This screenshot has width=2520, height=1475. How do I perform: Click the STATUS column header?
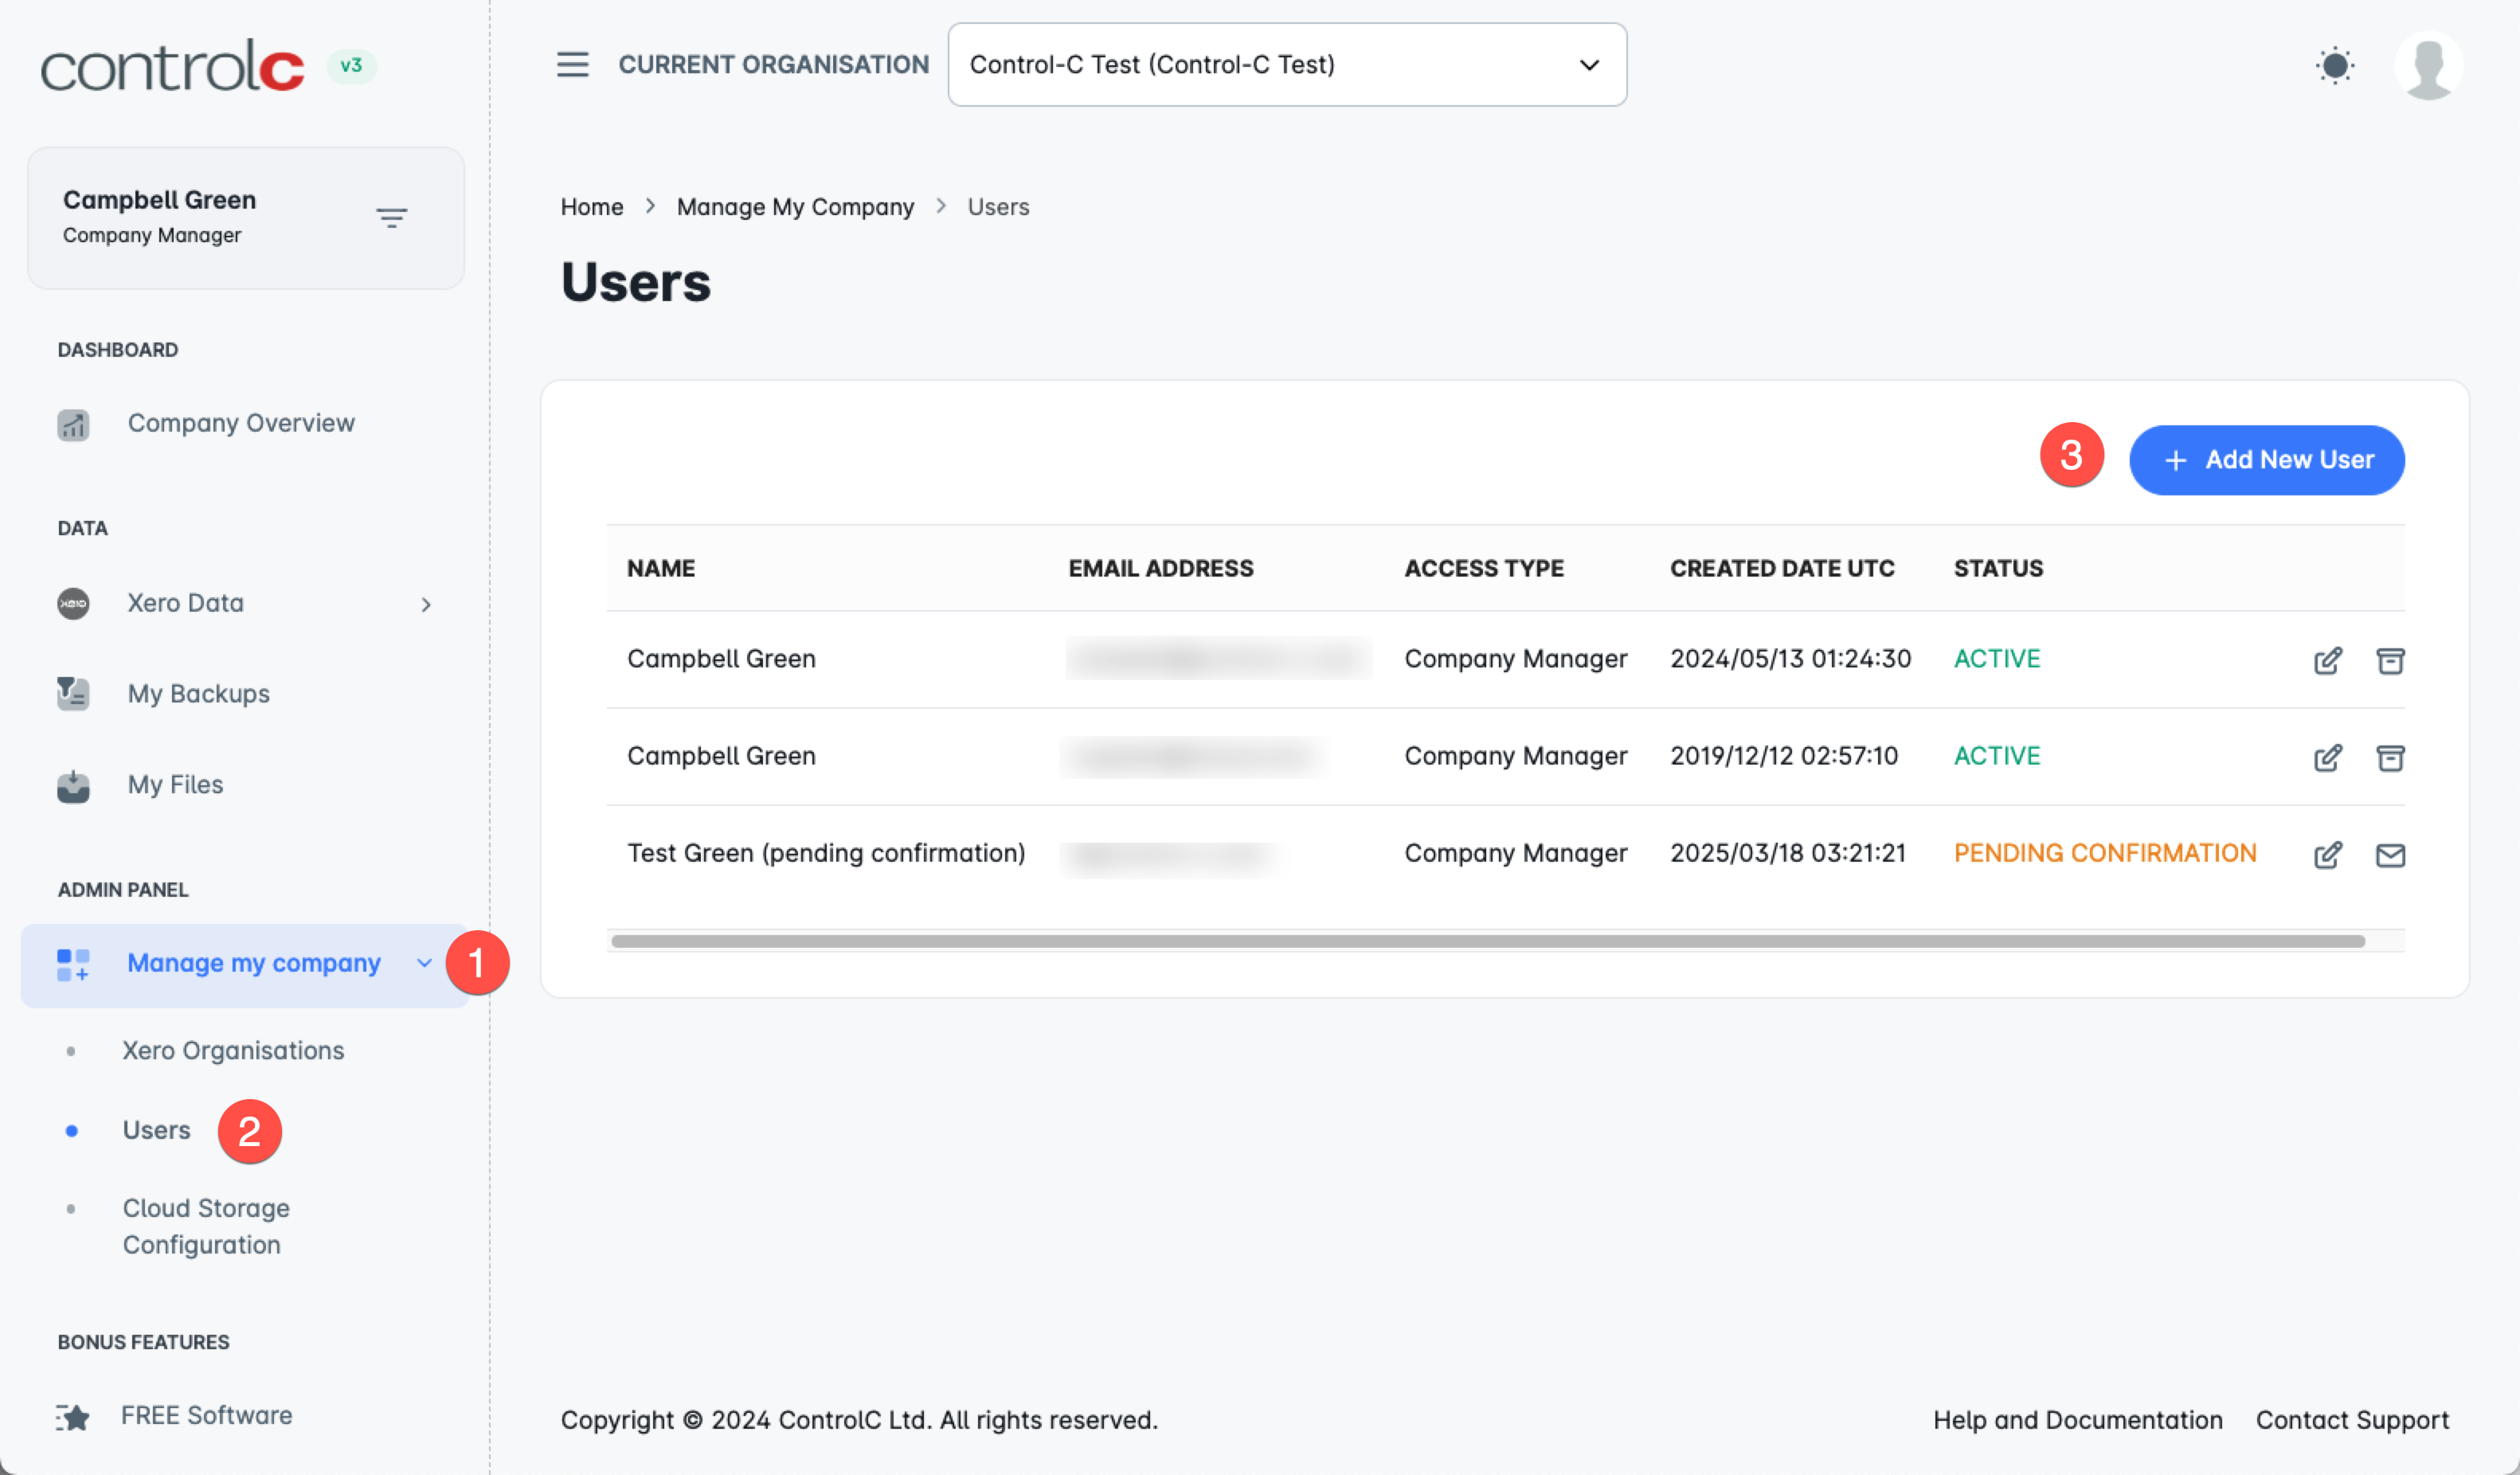(x=1998, y=568)
